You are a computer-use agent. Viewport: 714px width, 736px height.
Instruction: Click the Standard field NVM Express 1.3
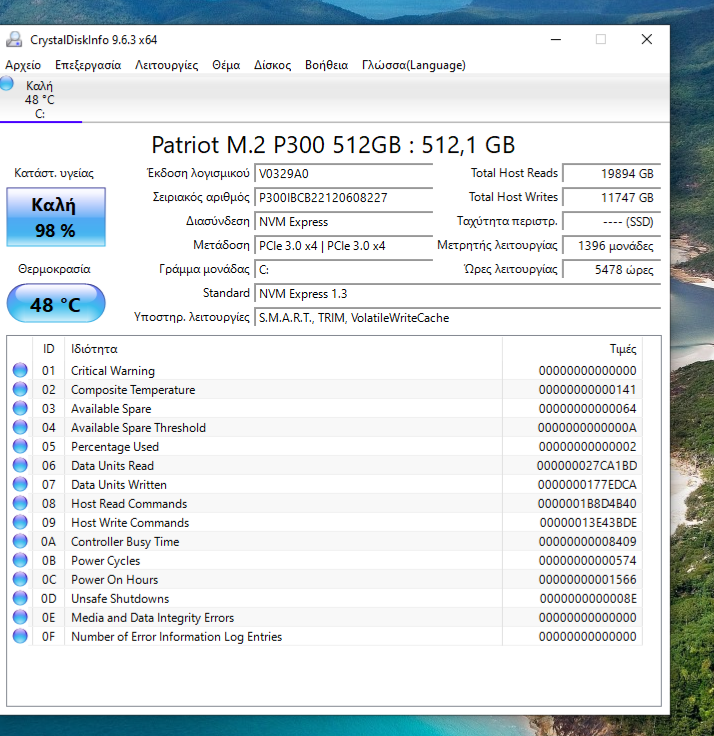(x=457, y=294)
